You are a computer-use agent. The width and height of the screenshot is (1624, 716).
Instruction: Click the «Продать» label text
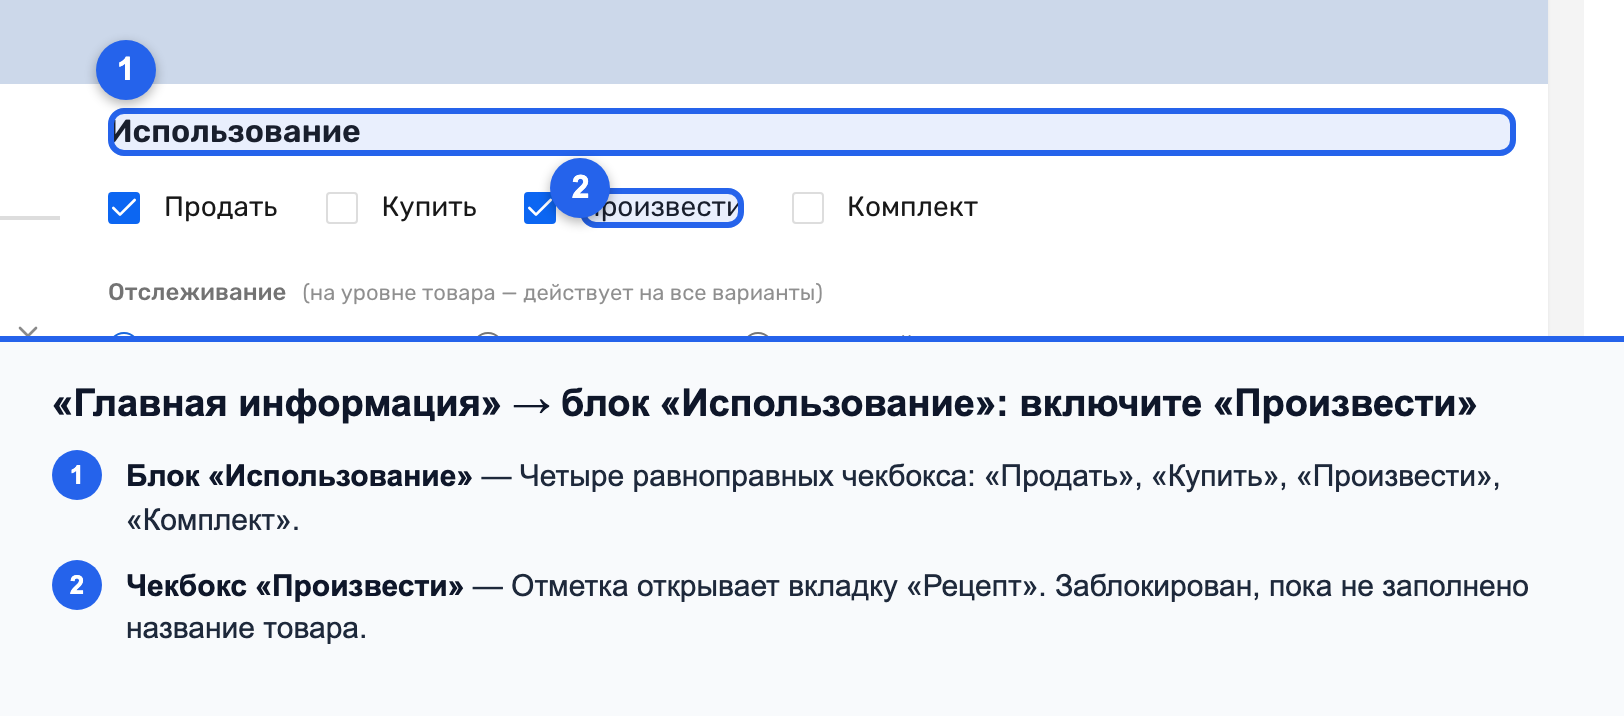221,207
